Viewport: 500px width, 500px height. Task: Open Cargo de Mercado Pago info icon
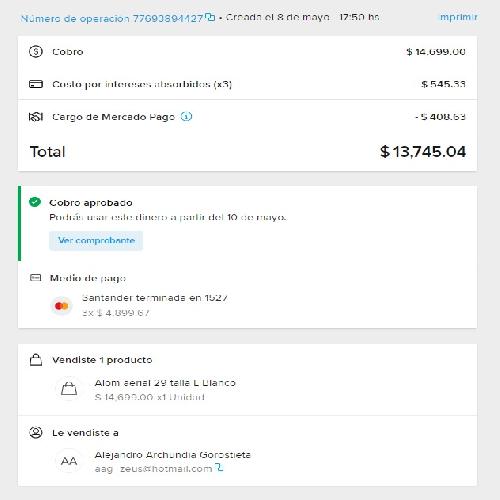[186, 117]
